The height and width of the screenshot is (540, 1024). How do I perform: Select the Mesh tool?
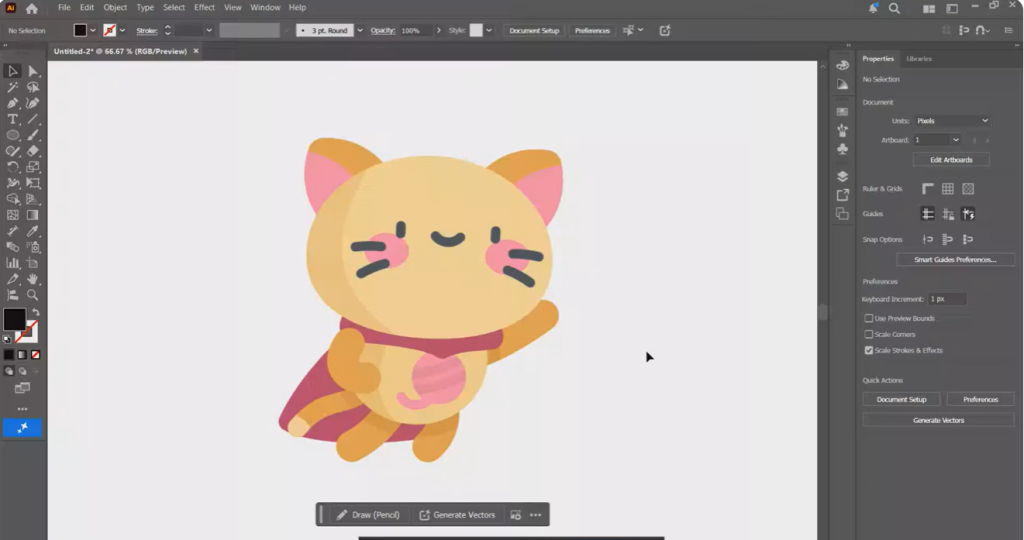[12, 215]
